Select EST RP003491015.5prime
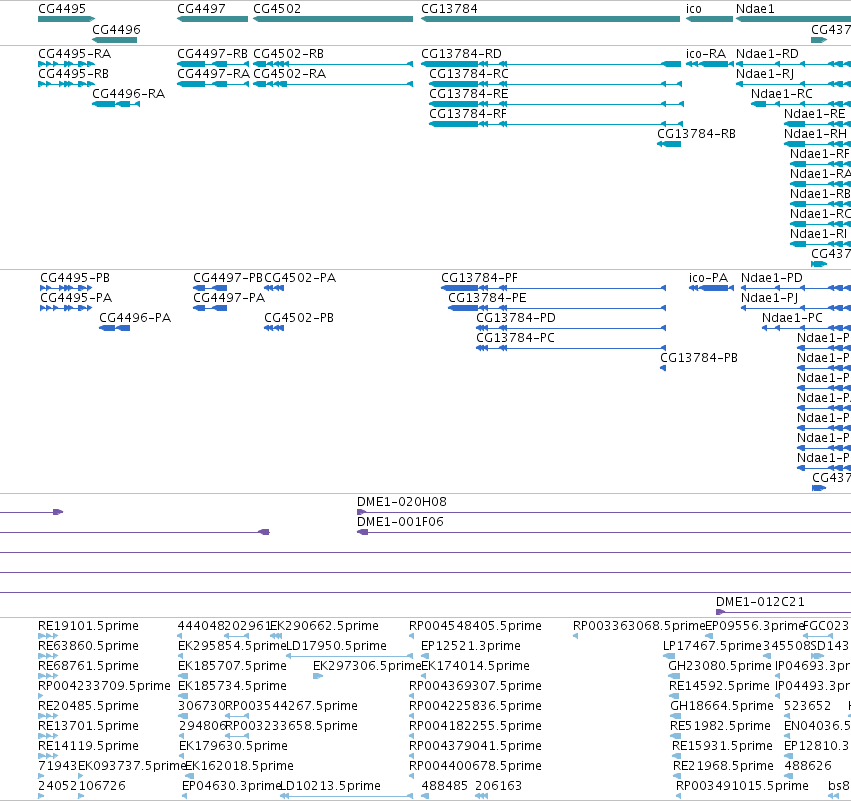The height and width of the screenshot is (801, 851). tap(678, 796)
